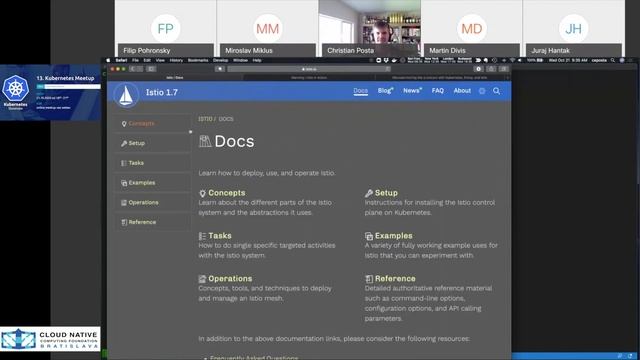Select About in Istio top navigation
The width and height of the screenshot is (640, 360).
[462, 91]
